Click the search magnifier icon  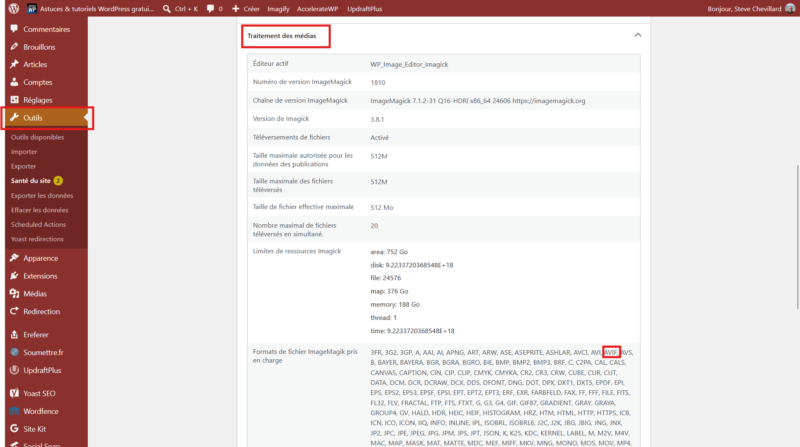[166, 9]
